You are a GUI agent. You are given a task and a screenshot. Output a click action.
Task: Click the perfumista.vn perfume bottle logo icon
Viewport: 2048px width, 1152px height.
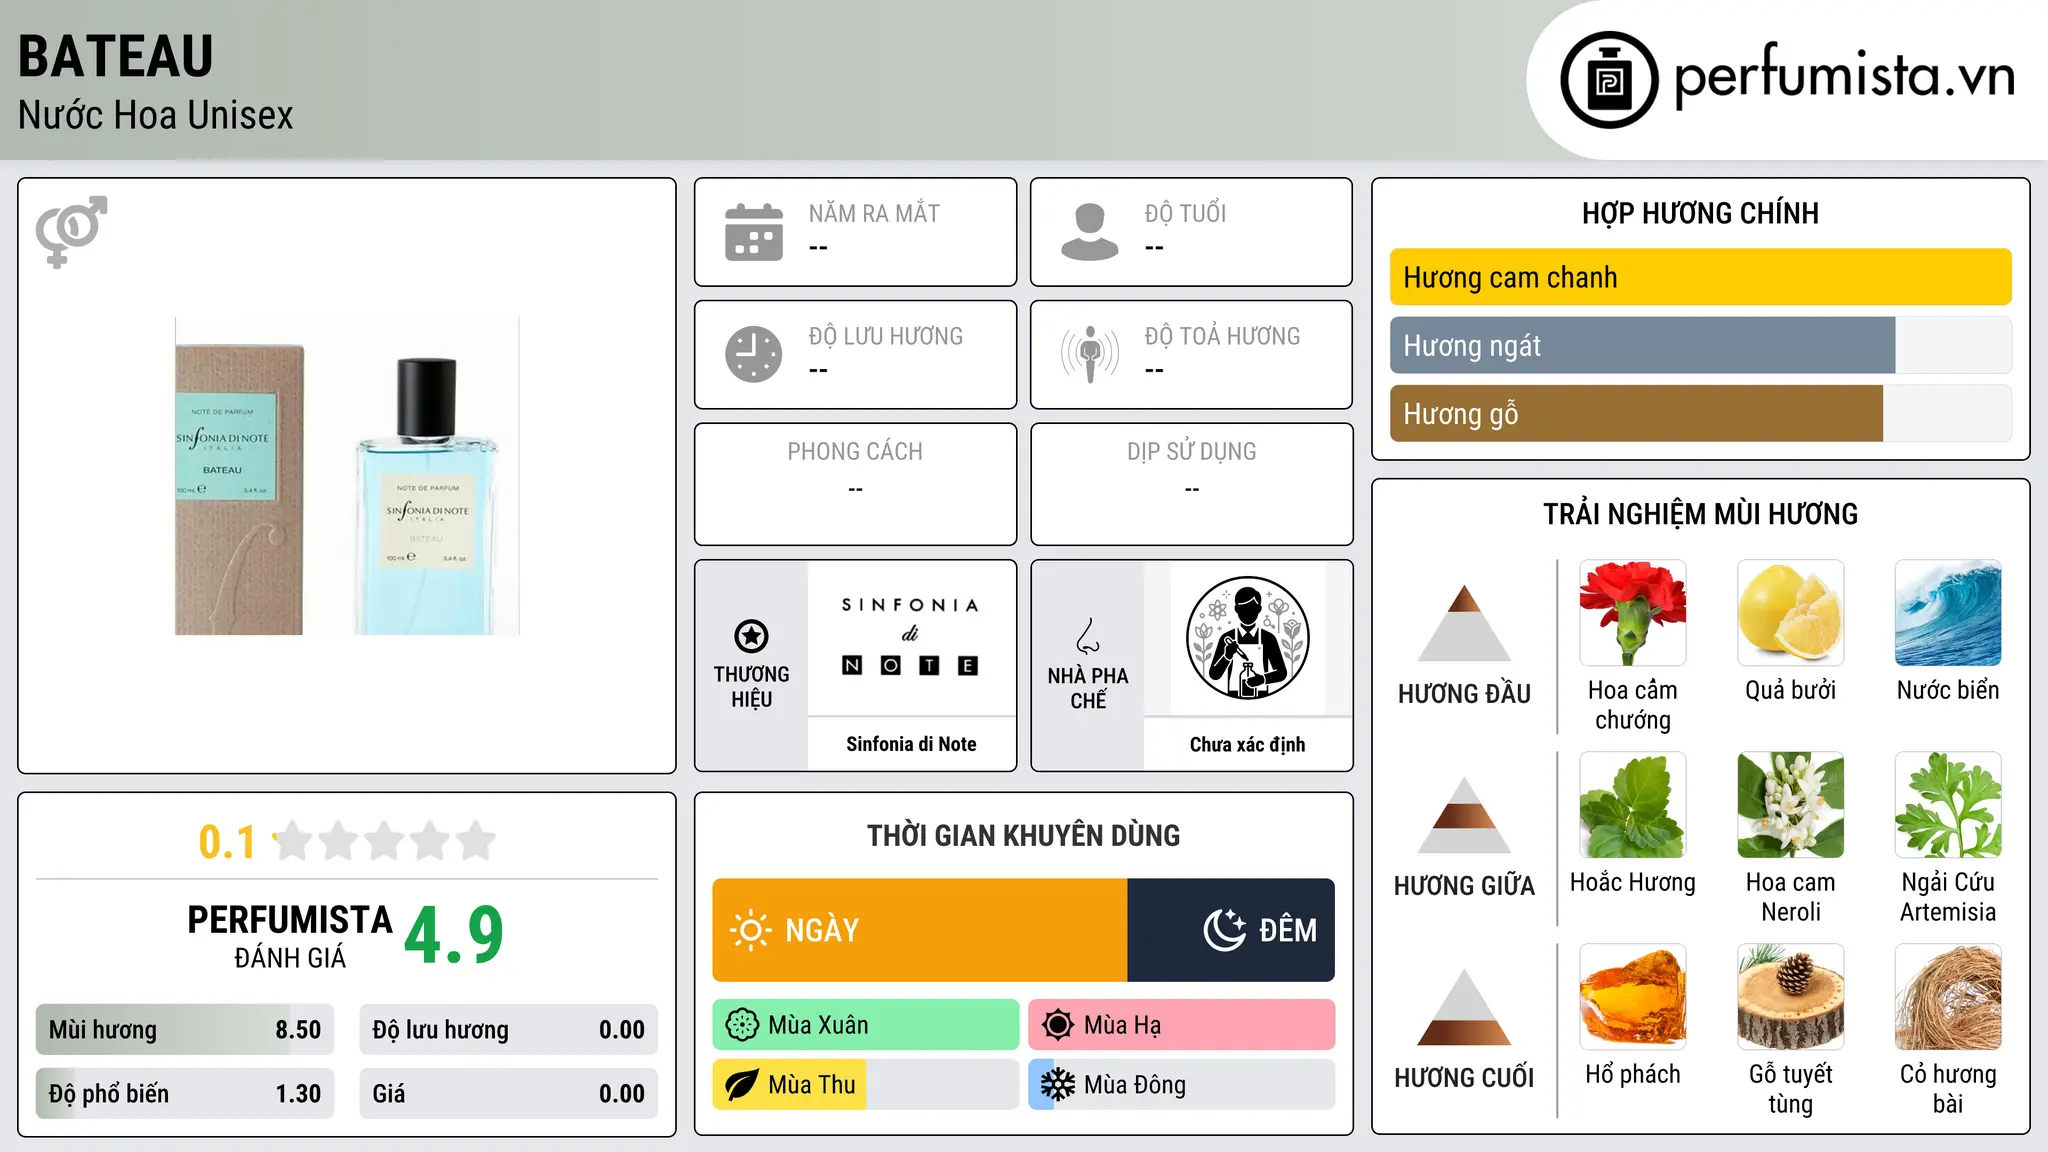pos(1609,80)
